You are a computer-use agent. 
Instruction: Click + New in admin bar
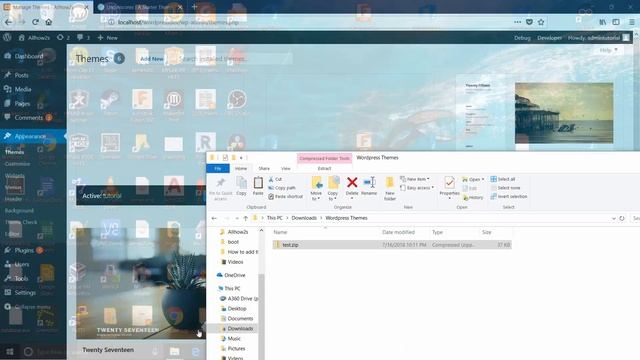[x=108, y=38]
